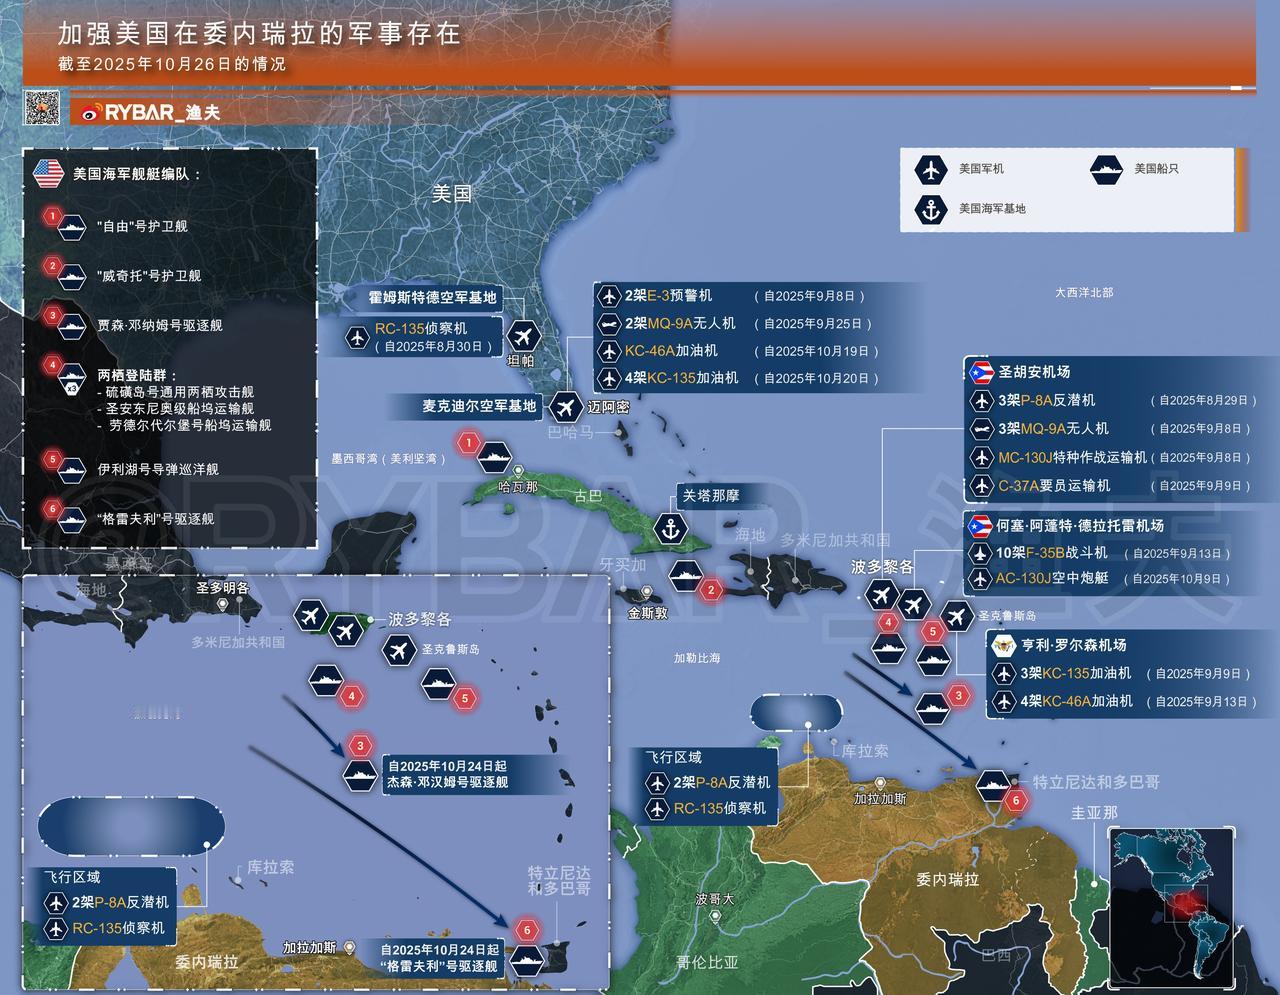Click the aircraft icon beside 3架P-8A反潜机

click(x=982, y=401)
